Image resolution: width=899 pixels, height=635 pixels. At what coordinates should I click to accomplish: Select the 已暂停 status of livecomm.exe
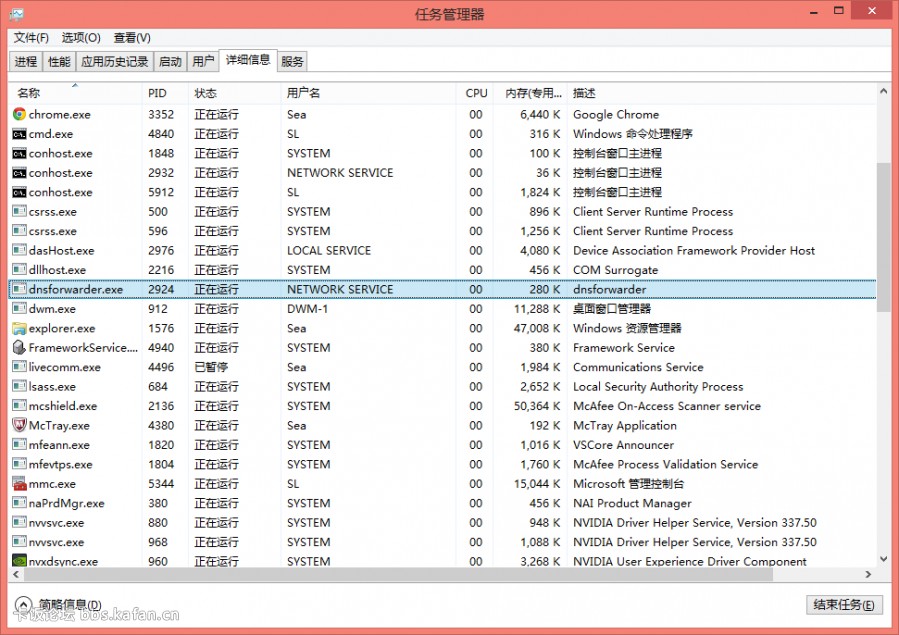[211, 367]
